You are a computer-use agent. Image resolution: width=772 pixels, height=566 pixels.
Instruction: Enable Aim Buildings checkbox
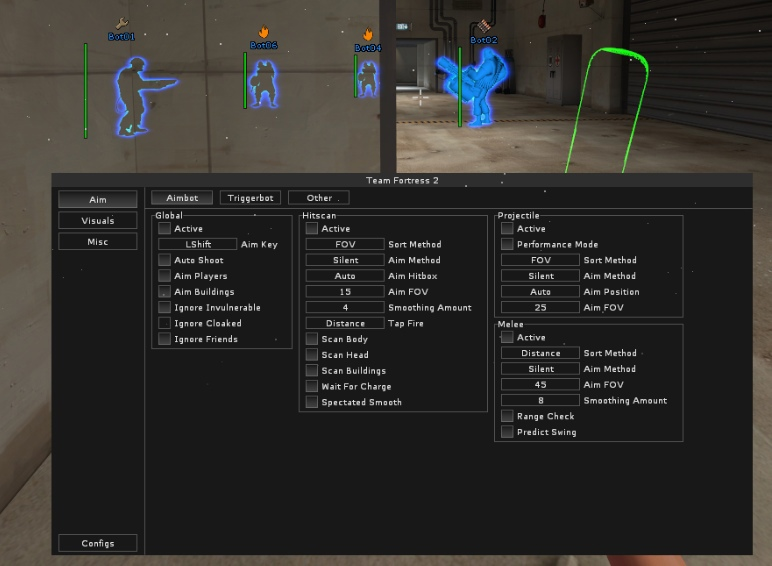[164, 291]
